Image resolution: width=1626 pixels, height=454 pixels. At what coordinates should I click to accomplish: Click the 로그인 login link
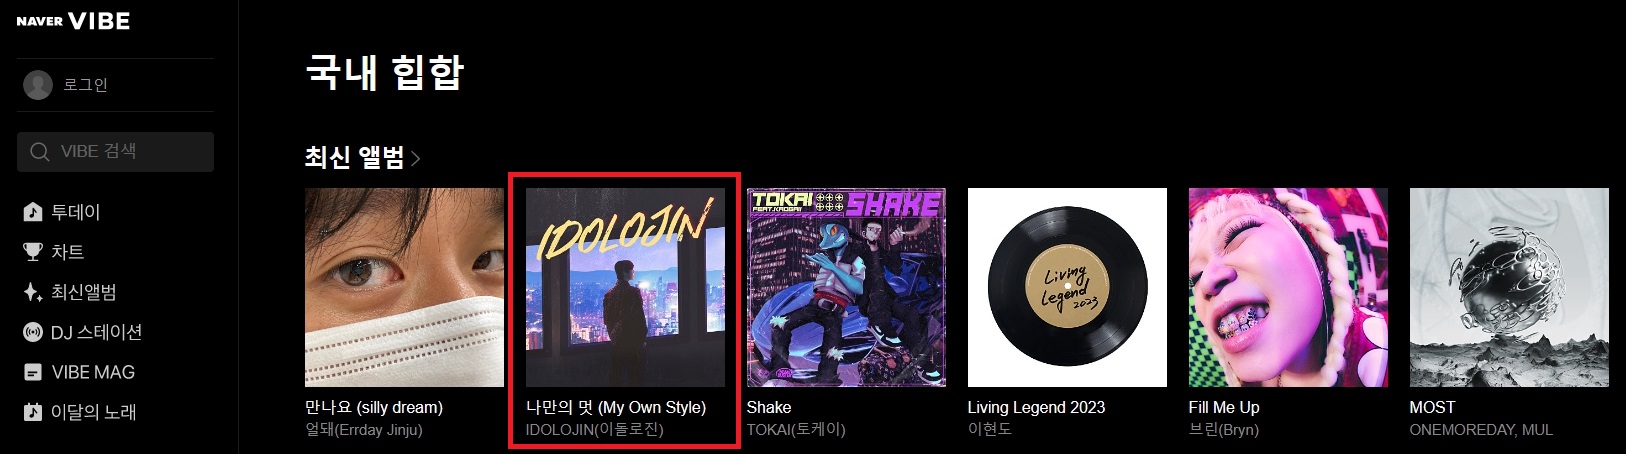pyautogui.click(x=85, y=85)
